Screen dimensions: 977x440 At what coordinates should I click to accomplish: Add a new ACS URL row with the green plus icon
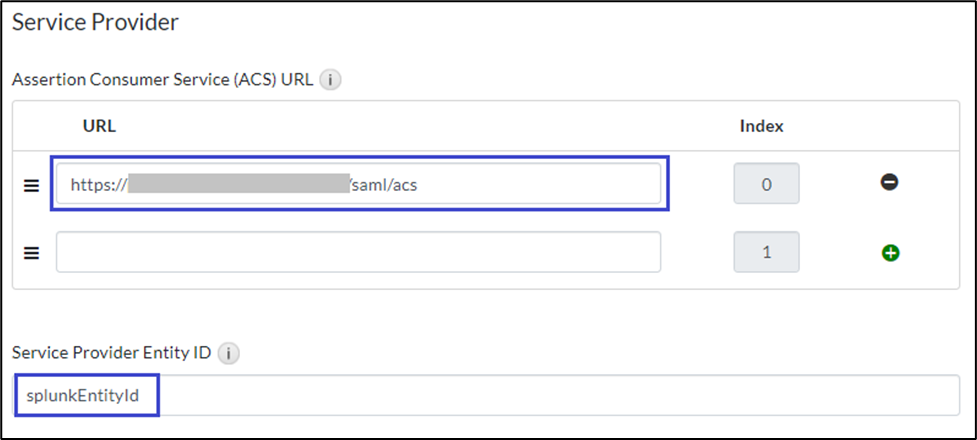(x=890, y=253)
